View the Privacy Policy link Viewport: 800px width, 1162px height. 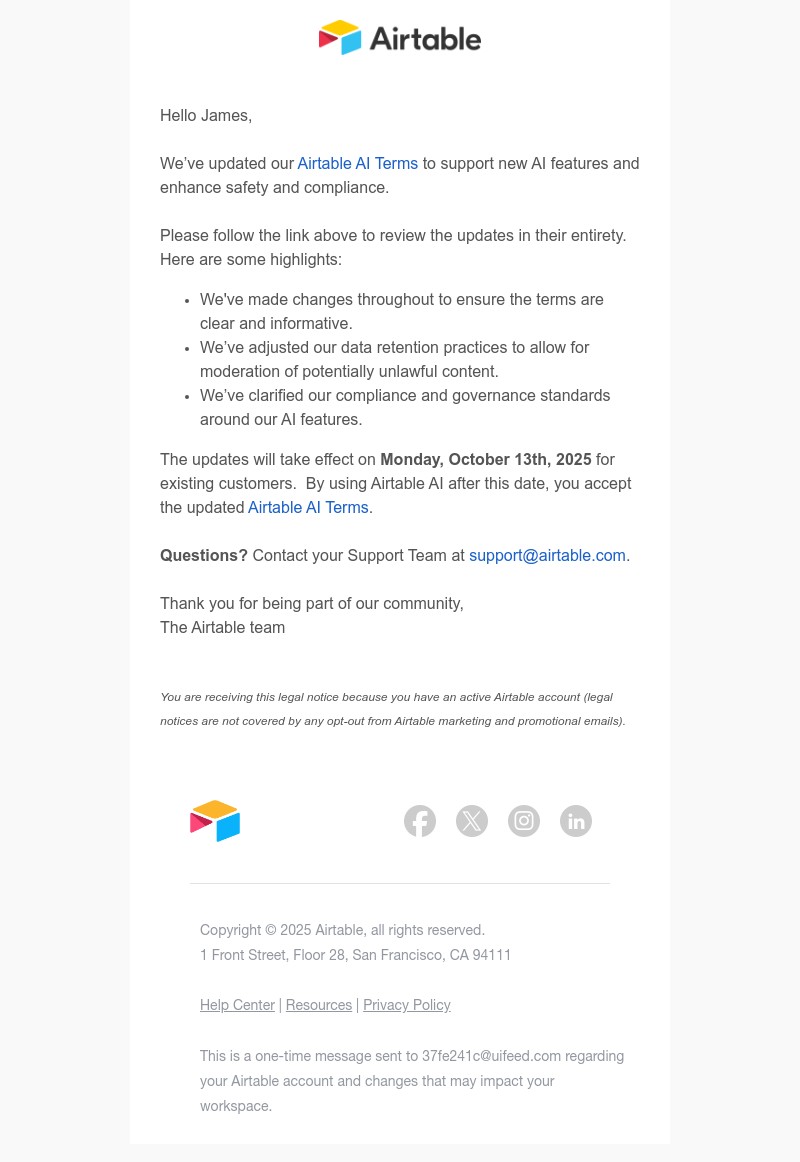(x=407, y=1006)
